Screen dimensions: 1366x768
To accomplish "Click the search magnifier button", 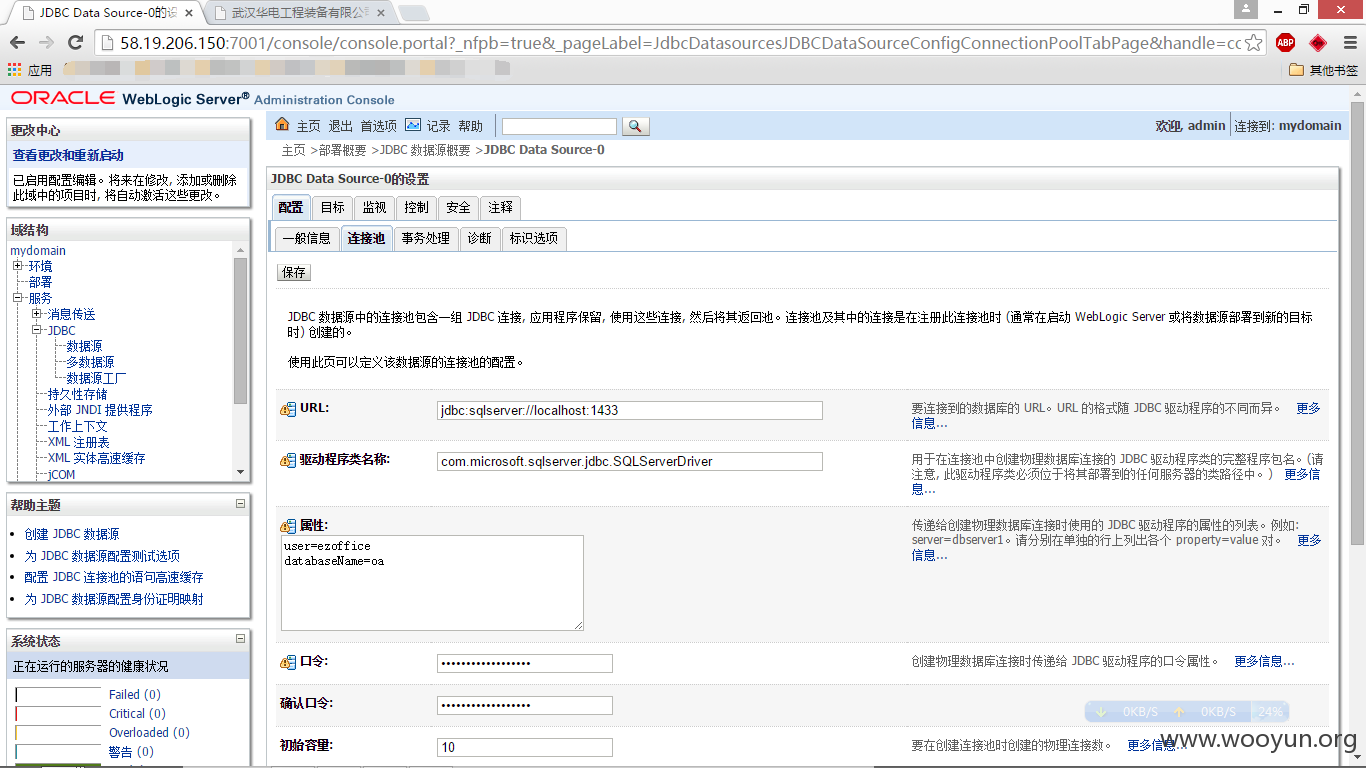I will point(636,126).
